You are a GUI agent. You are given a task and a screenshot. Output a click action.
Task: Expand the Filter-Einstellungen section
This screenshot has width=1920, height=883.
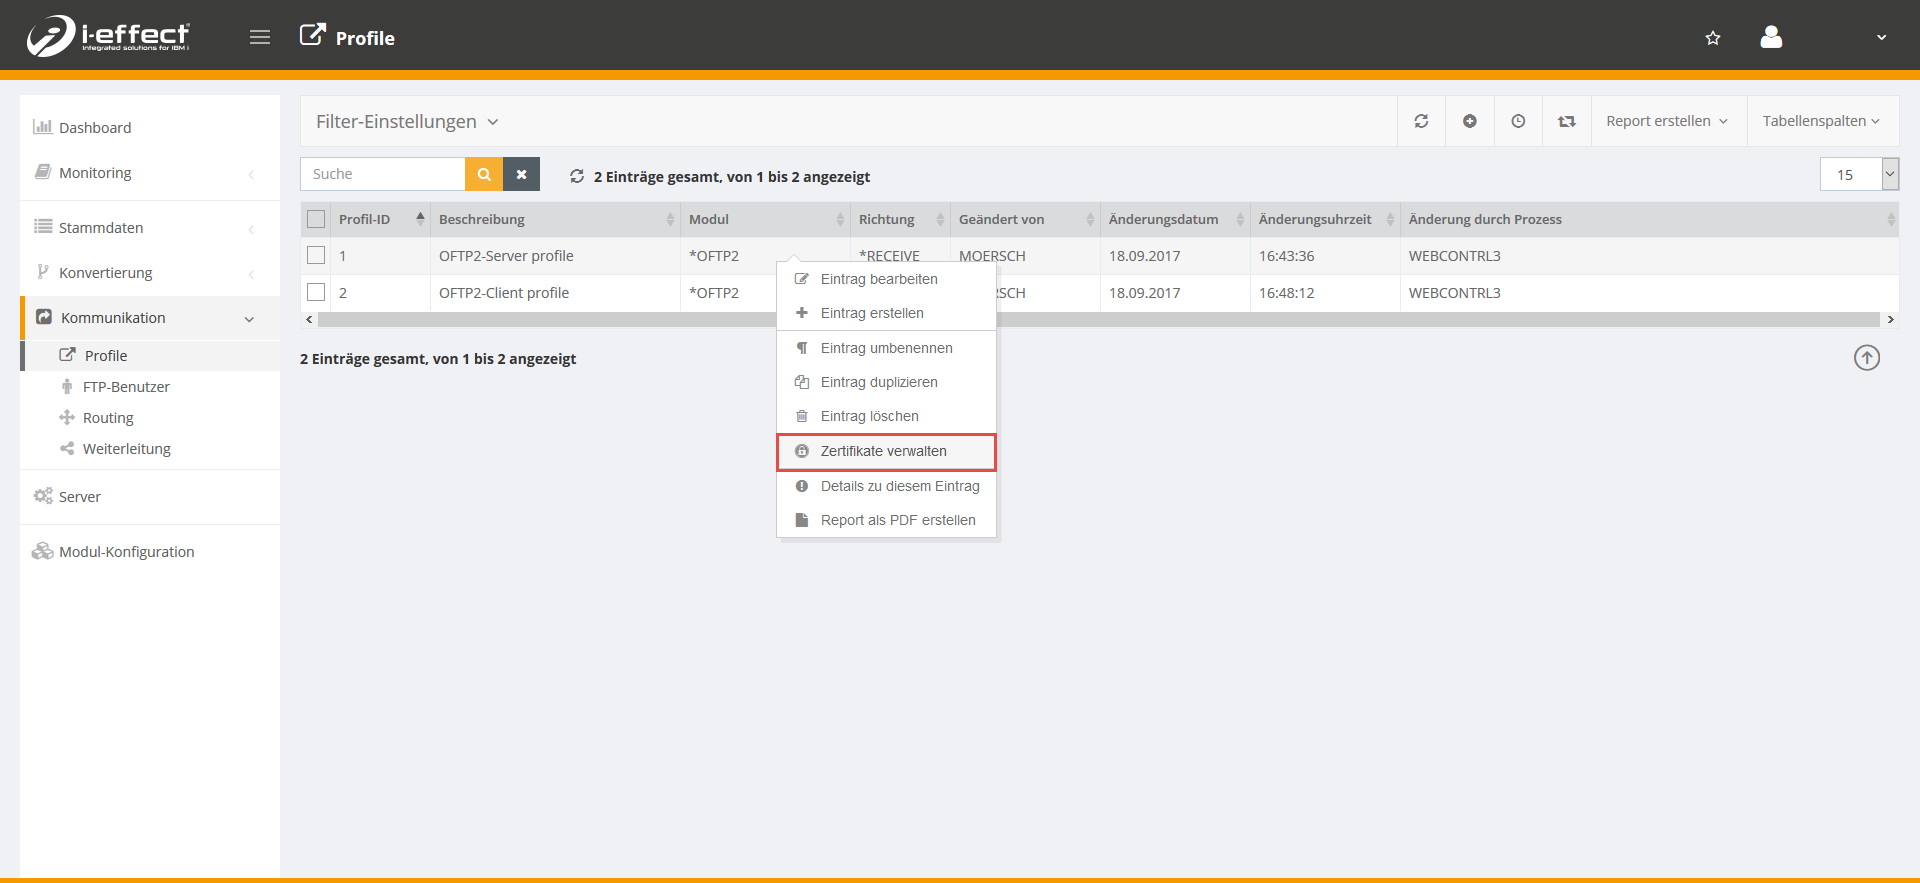tap(407, 122)
